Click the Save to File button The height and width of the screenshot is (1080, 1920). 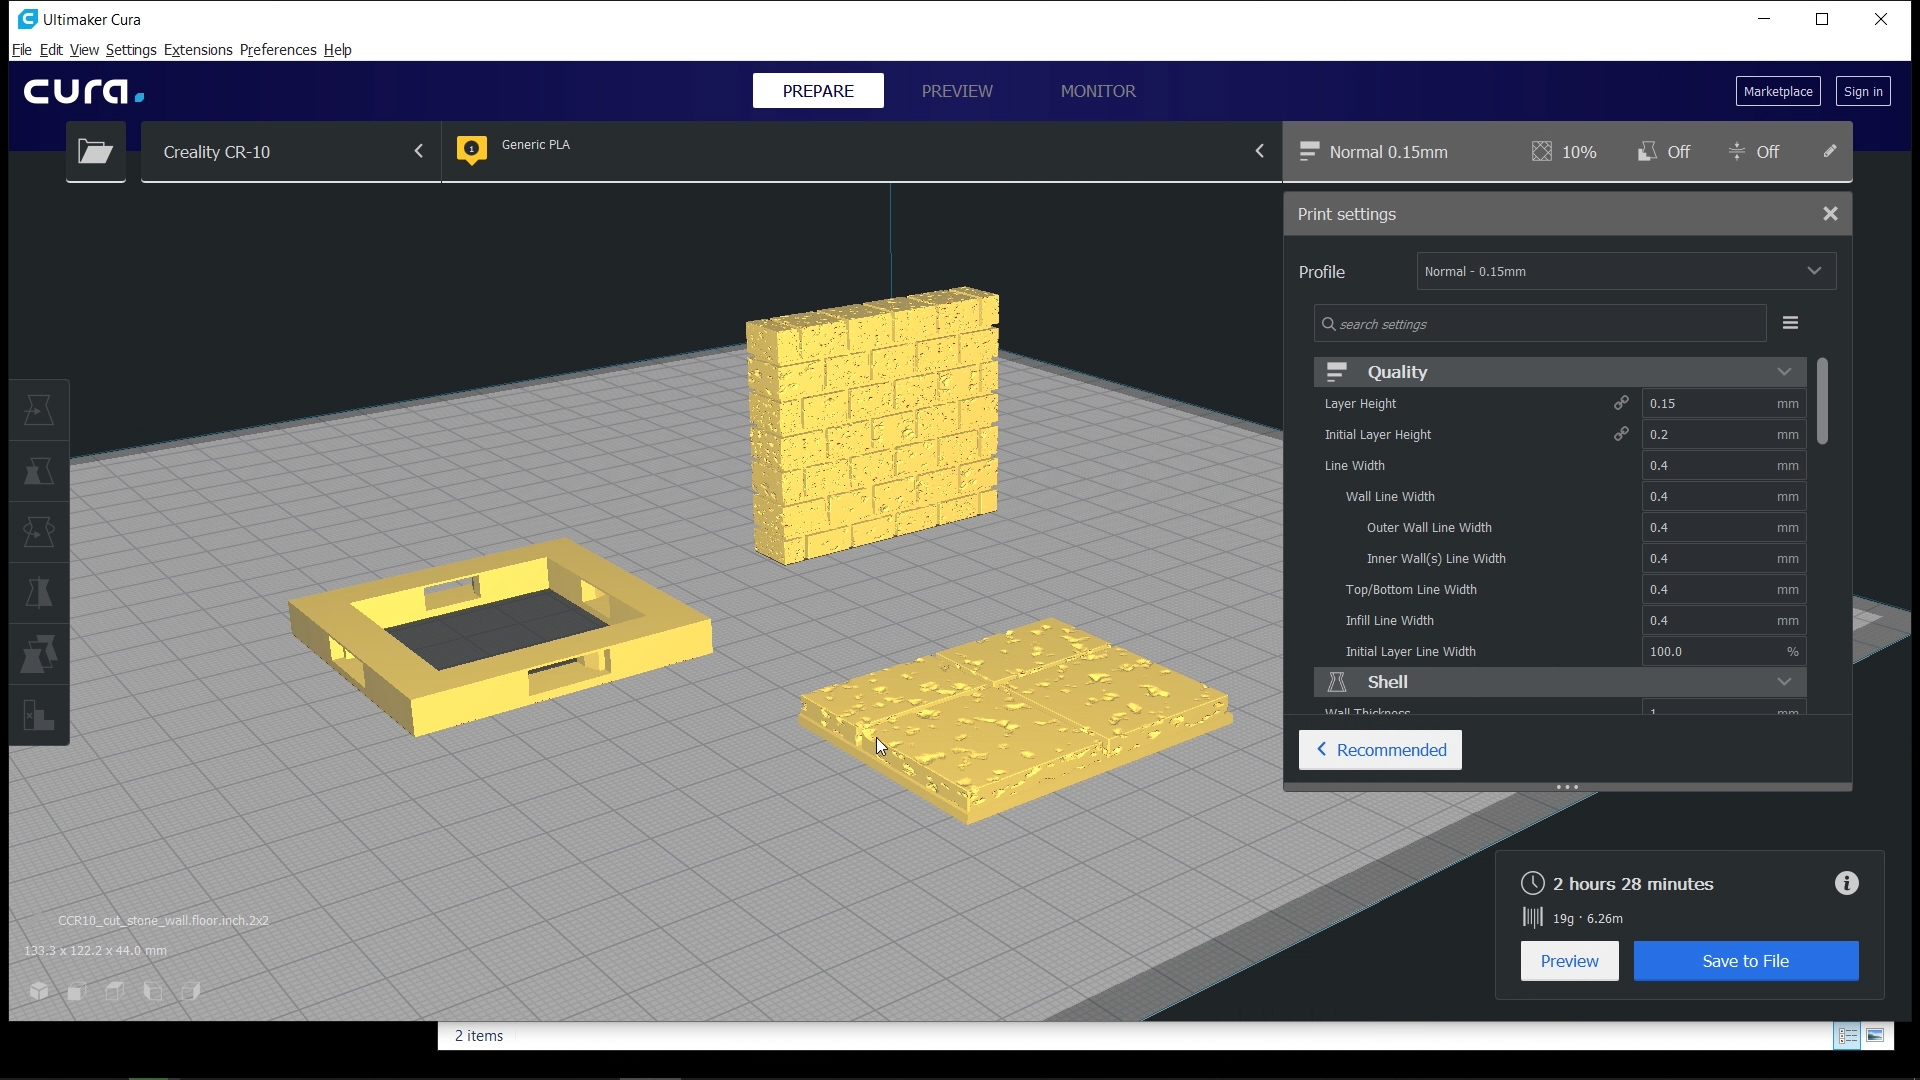click(1744, 961)
